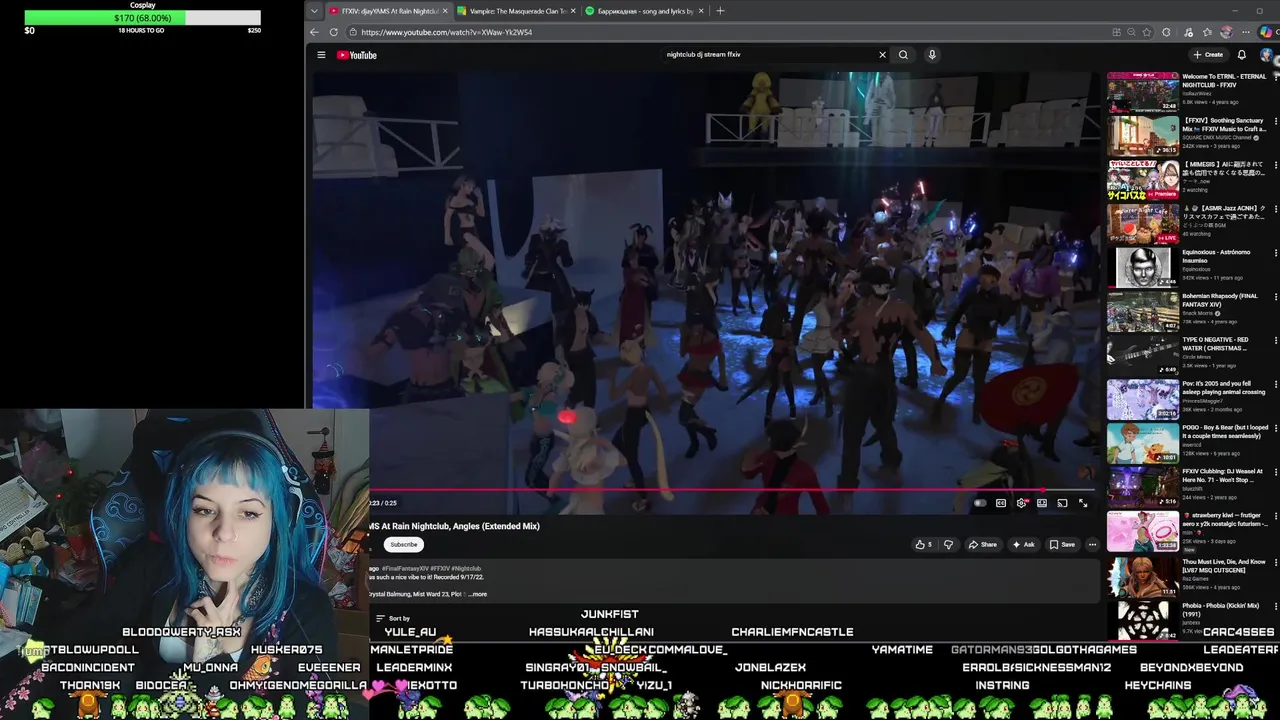This screenshot has width=1280, height=720.
Task: Open the video player settings gear
Action: pyautogui.click(x=1021, y=503)
